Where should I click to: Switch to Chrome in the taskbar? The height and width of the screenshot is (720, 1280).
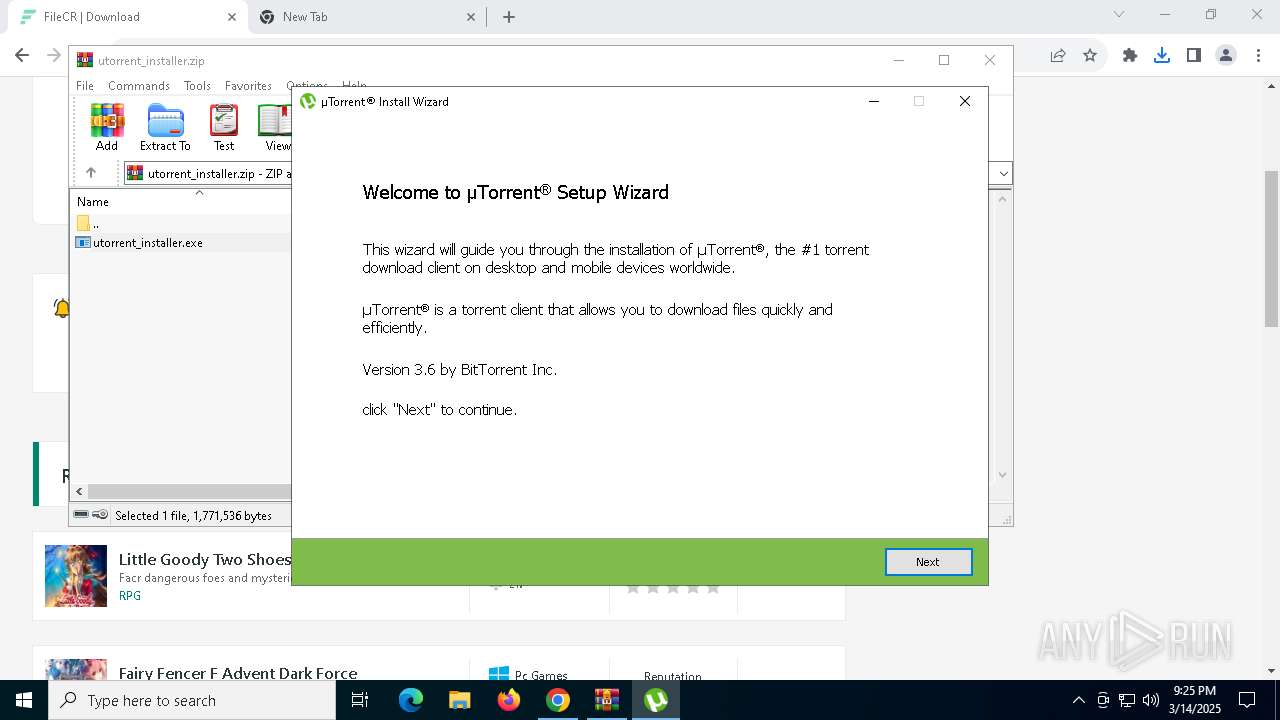click(x=558, y=700)
